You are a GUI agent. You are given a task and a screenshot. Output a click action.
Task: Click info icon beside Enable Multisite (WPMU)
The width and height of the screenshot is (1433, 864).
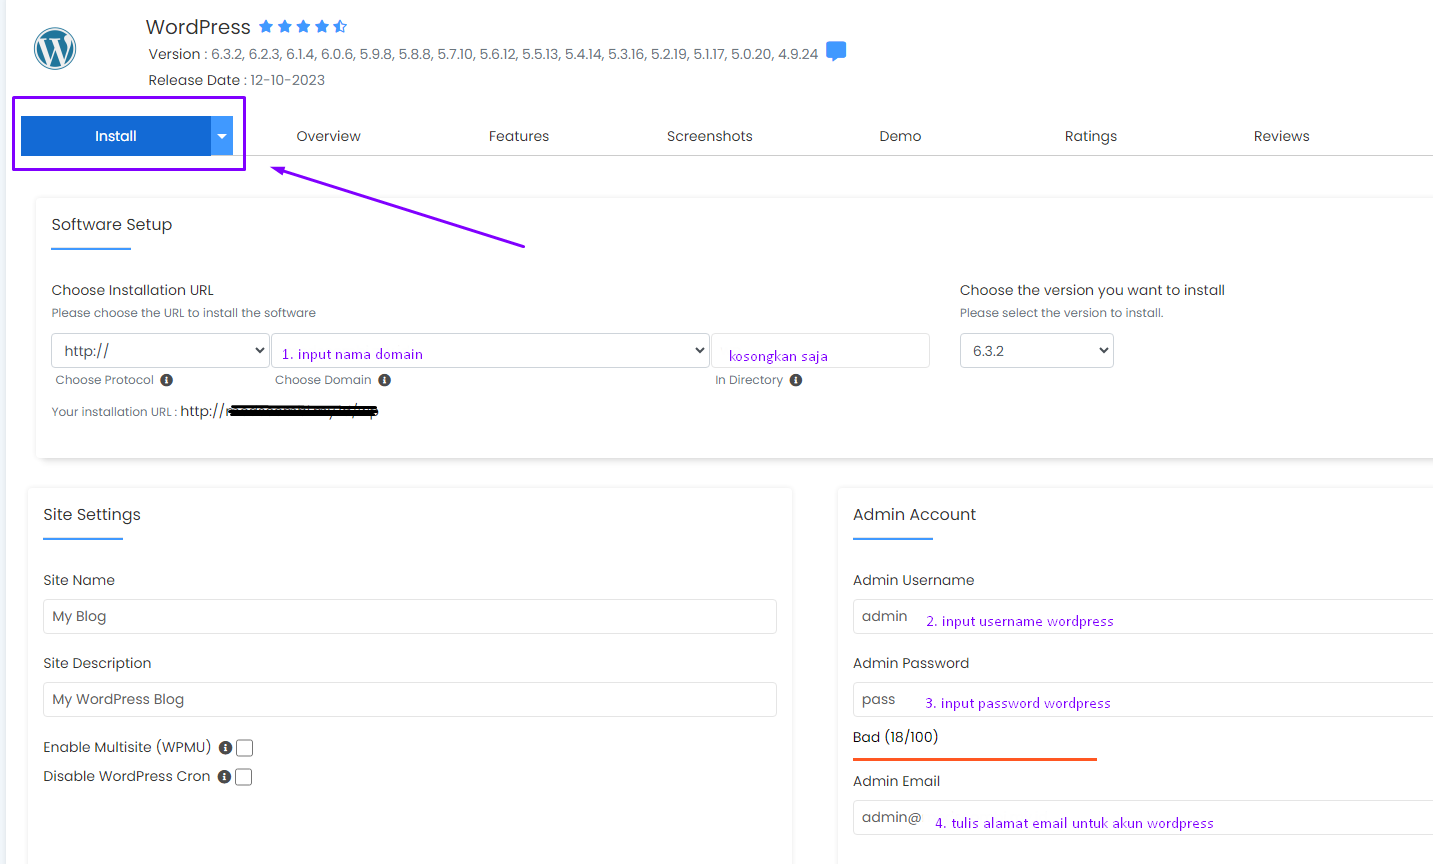coord(225,748)
